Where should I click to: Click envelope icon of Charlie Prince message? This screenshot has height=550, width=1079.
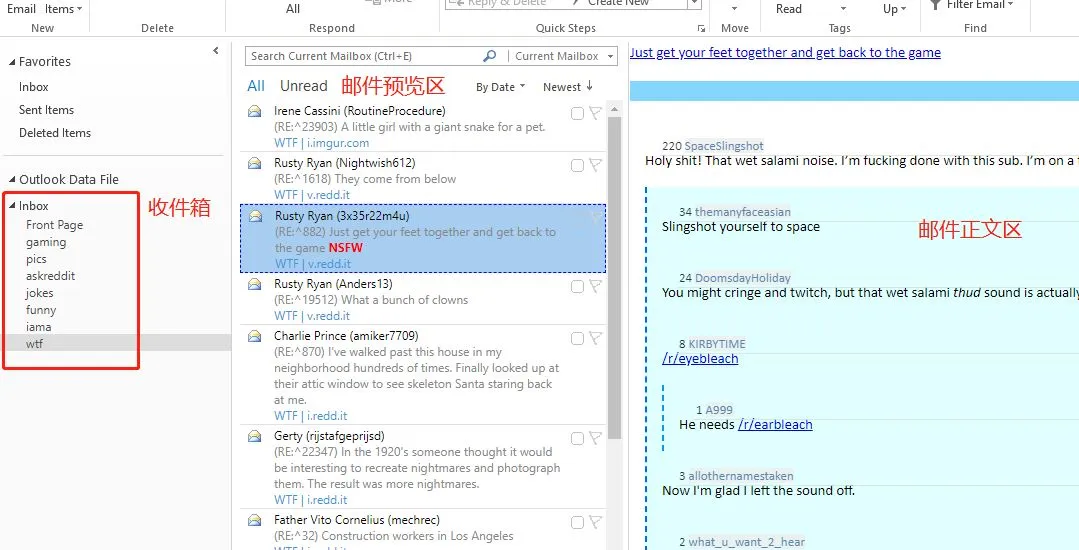click(x=255, y=336)
